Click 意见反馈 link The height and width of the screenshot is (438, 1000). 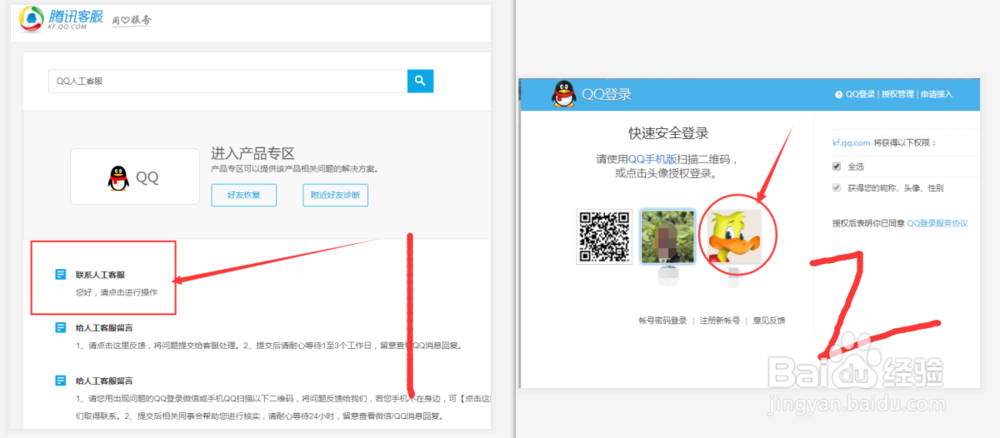769,321
